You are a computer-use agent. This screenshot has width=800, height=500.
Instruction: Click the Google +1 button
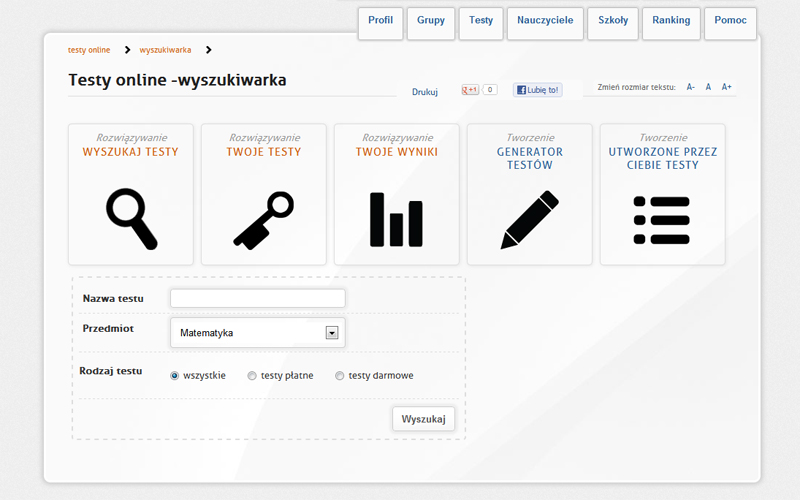pos(470,90)
